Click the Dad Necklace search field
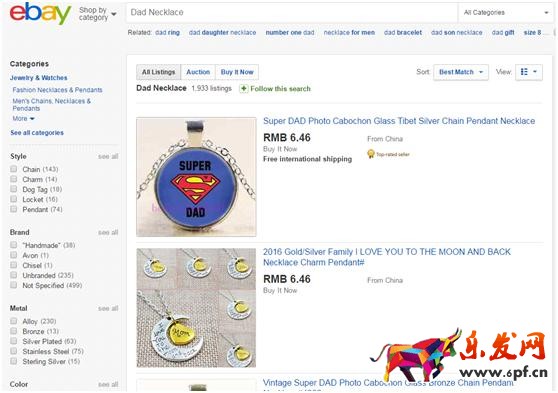The image size is (558, 393). click(292, 12)
